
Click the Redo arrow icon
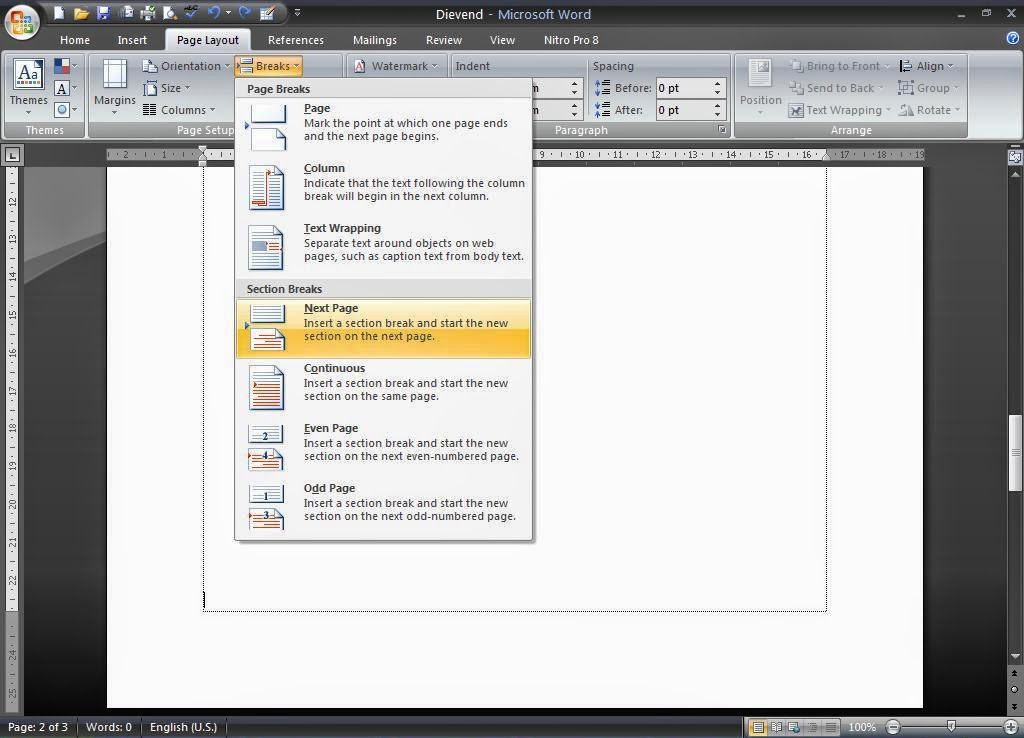[x=245, y=12]
